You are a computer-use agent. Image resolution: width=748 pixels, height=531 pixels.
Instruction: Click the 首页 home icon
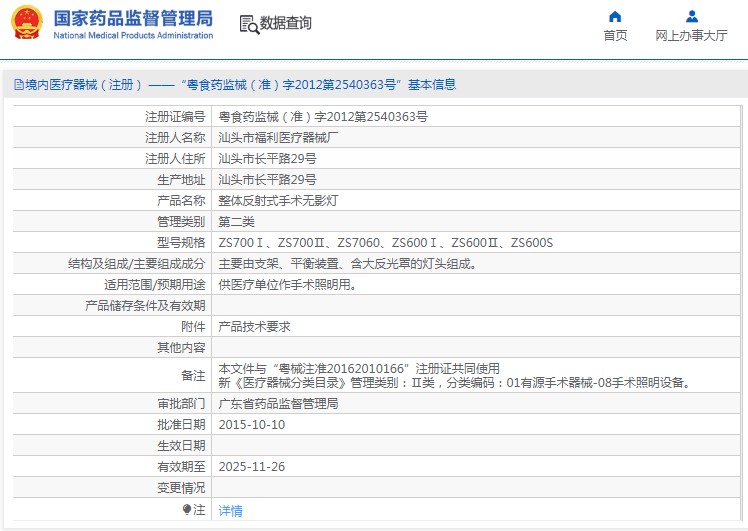click(615, 17)
